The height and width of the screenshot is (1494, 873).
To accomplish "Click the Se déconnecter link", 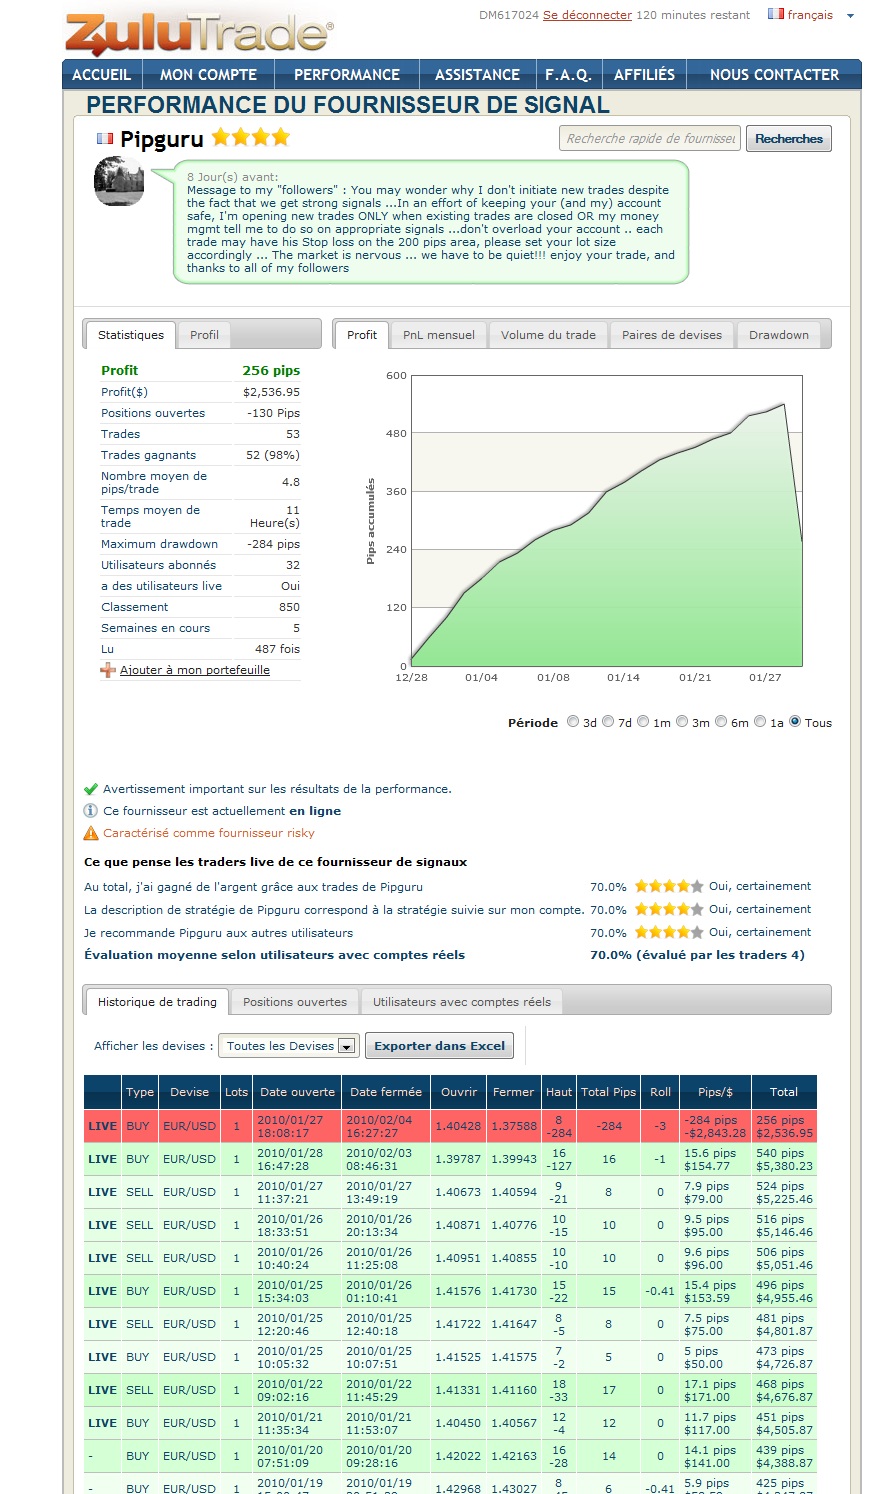I will (587, 15).
